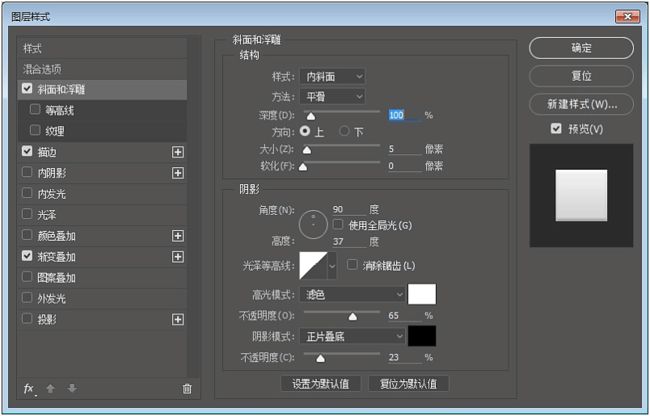Open the 图案叠加 effect settings
This screenshot has width=650, height=416.
[x=56, y=278]
